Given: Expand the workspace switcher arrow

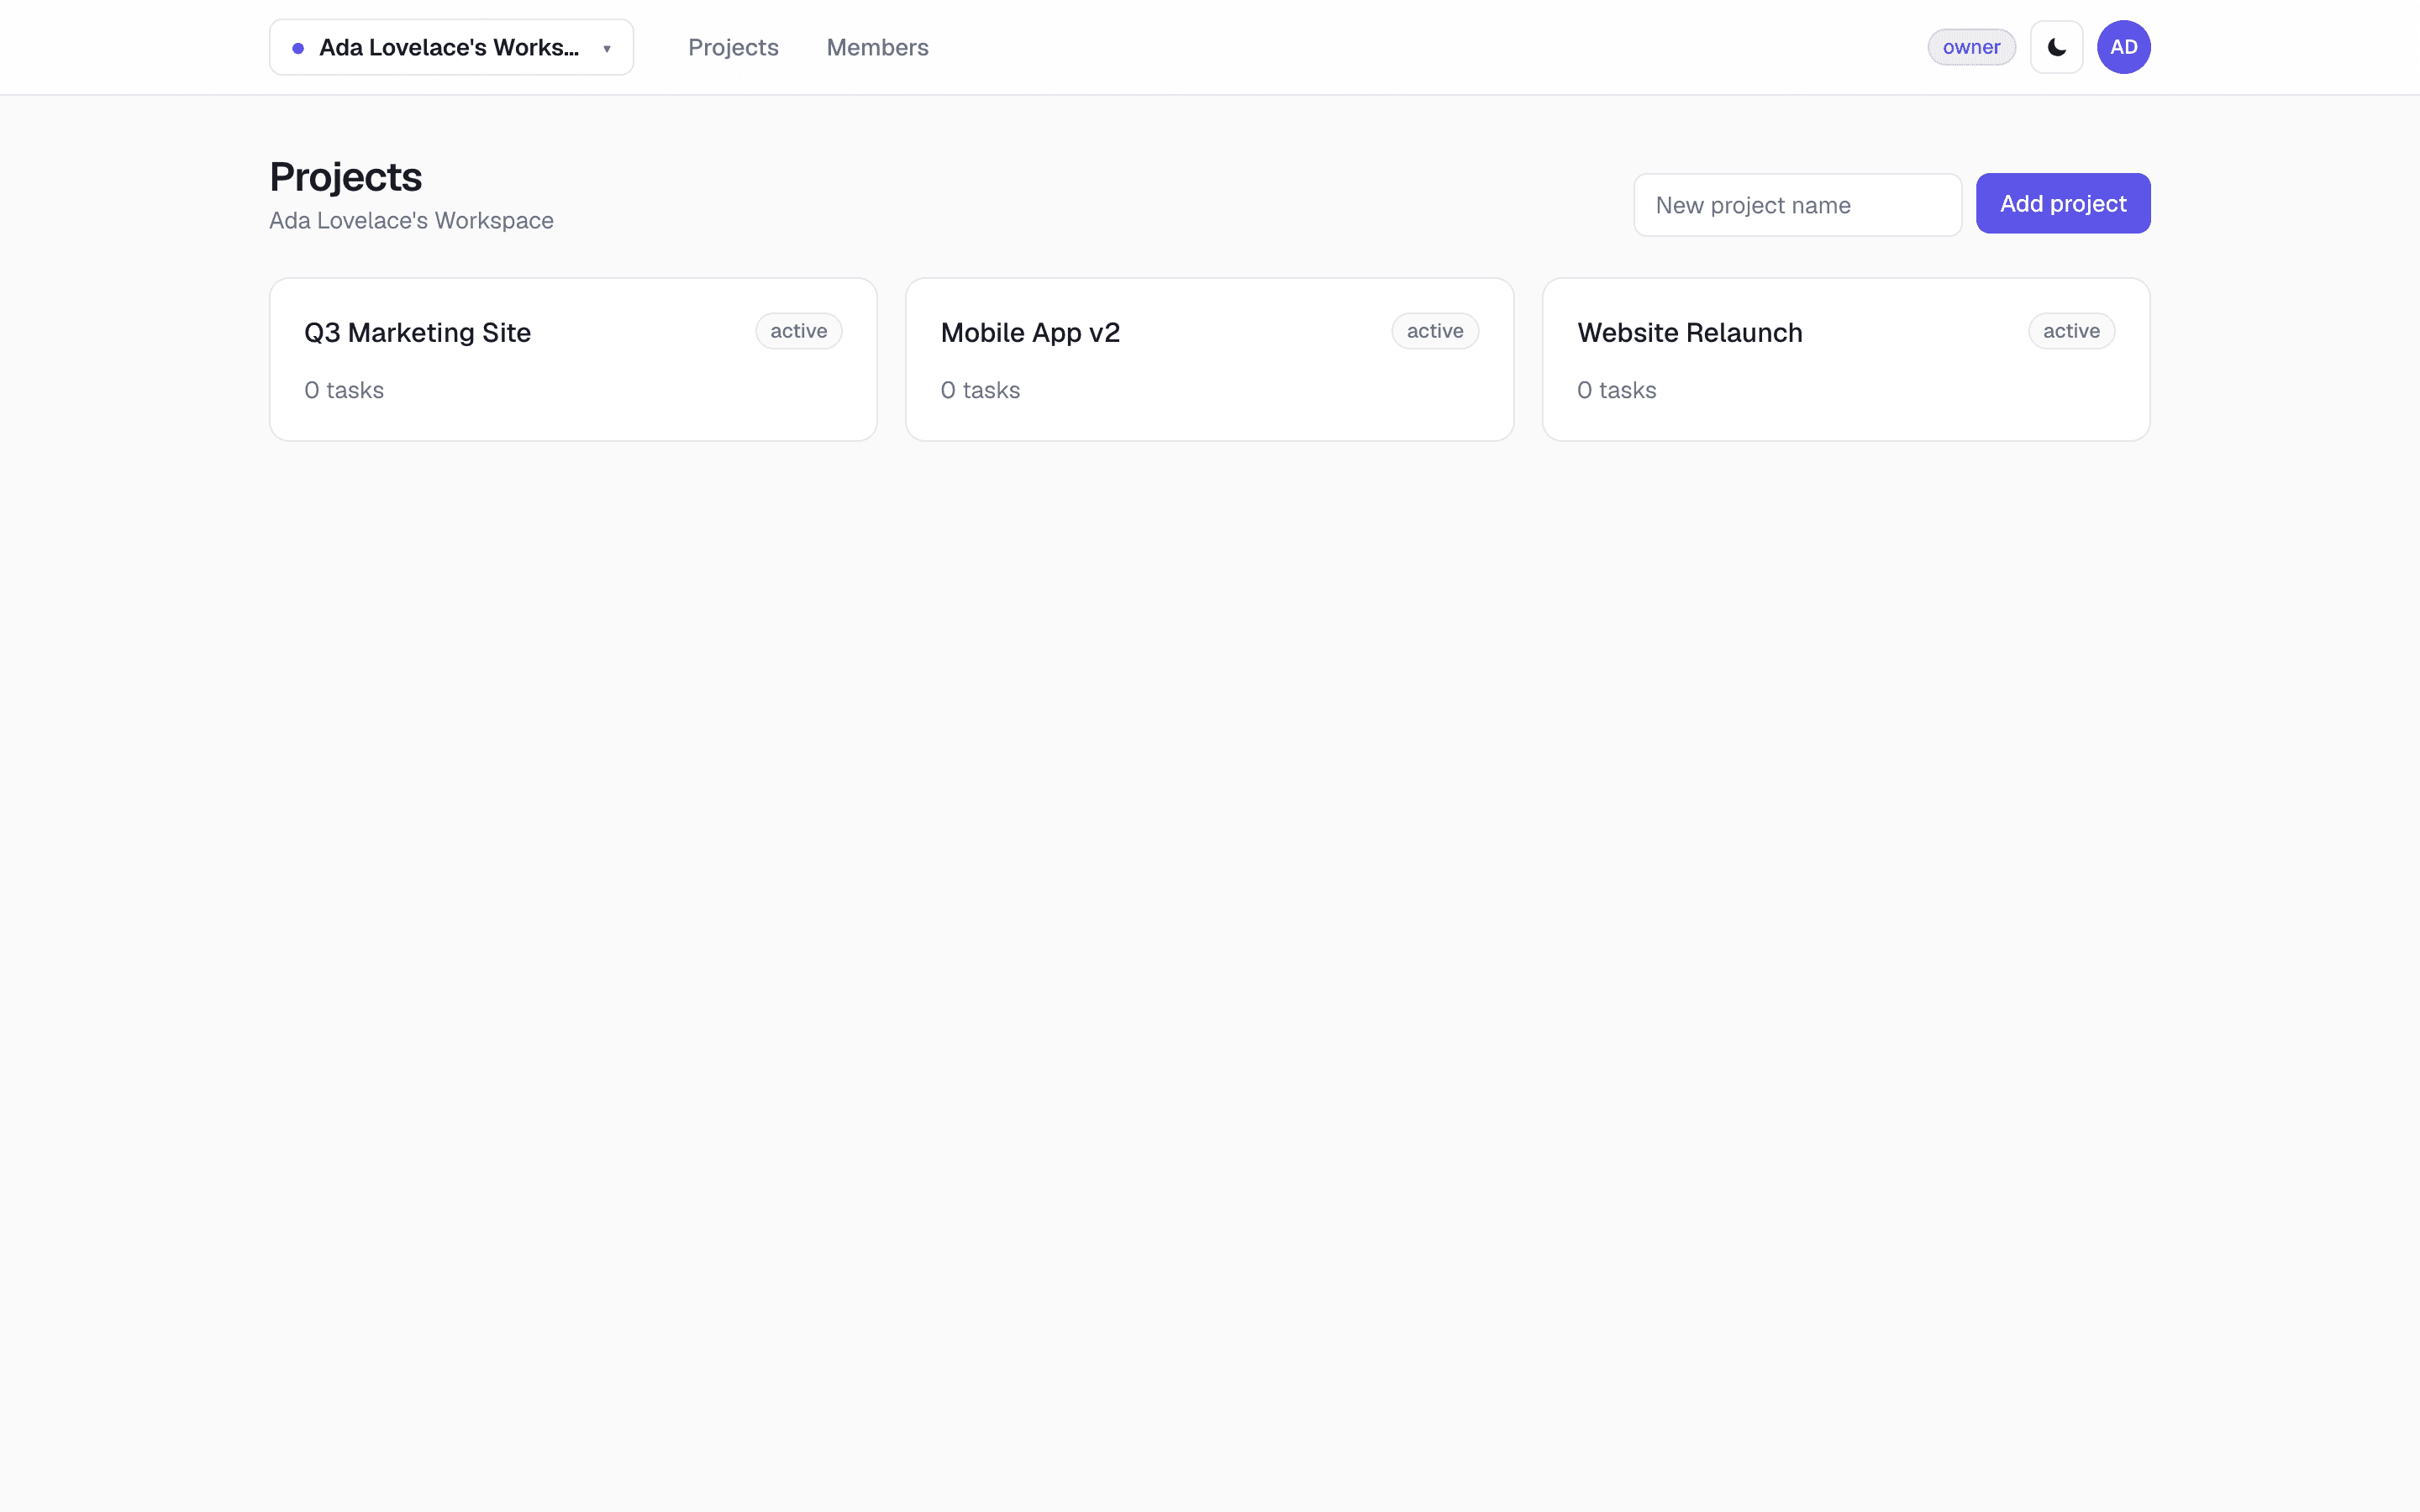Looking at the screenshot, I should click(606, 48).
